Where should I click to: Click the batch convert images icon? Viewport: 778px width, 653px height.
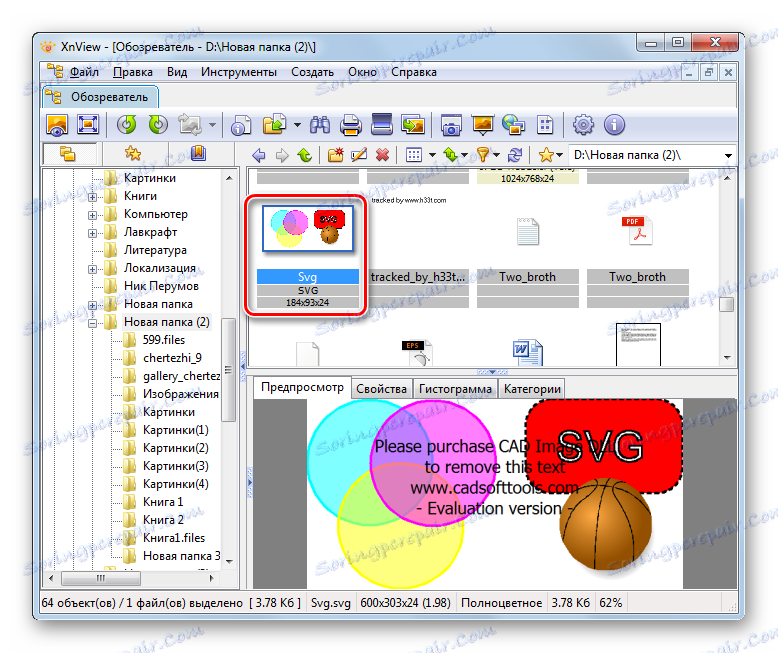(x=413, y=125)
